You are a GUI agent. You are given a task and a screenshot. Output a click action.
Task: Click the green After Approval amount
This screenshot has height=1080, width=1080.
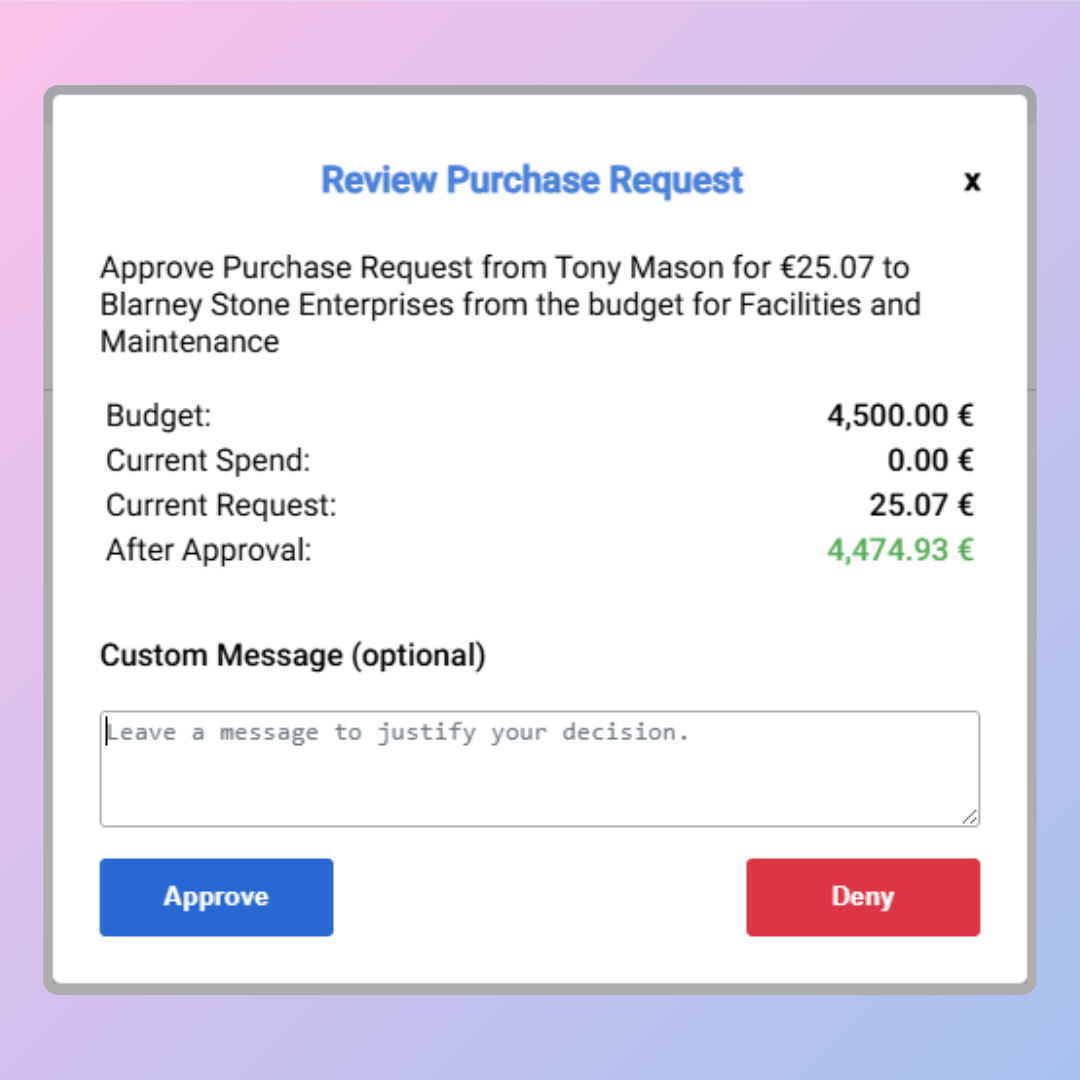pos(899,550)
